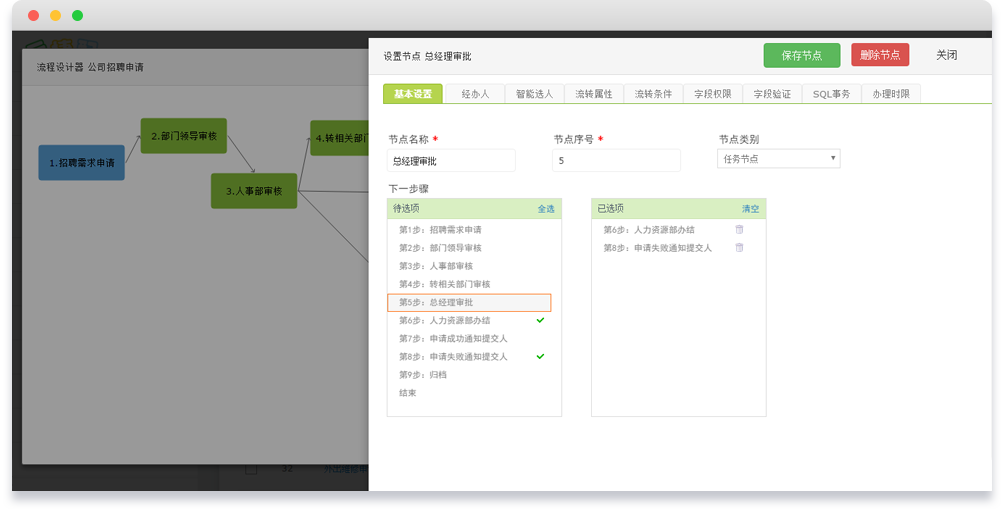Open the 办理时限 tab

click(891, 94)
